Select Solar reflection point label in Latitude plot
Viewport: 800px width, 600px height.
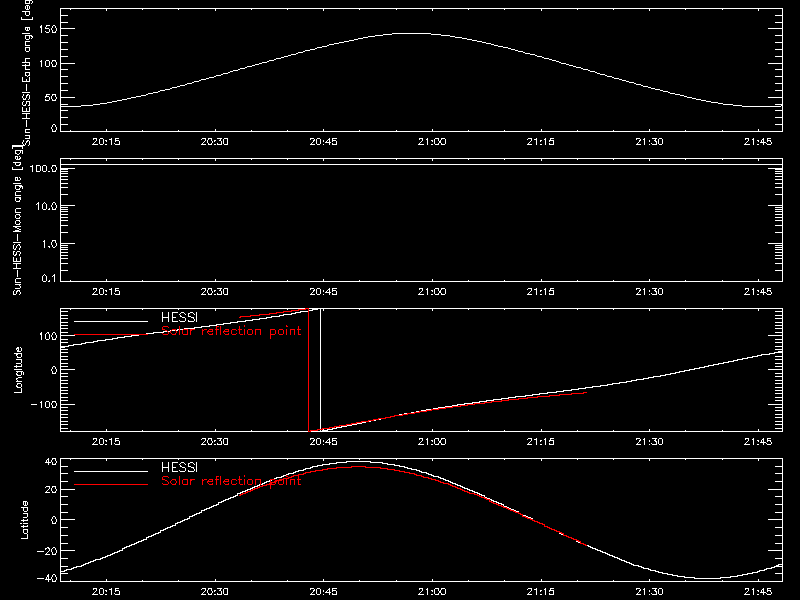pos(231,481)
